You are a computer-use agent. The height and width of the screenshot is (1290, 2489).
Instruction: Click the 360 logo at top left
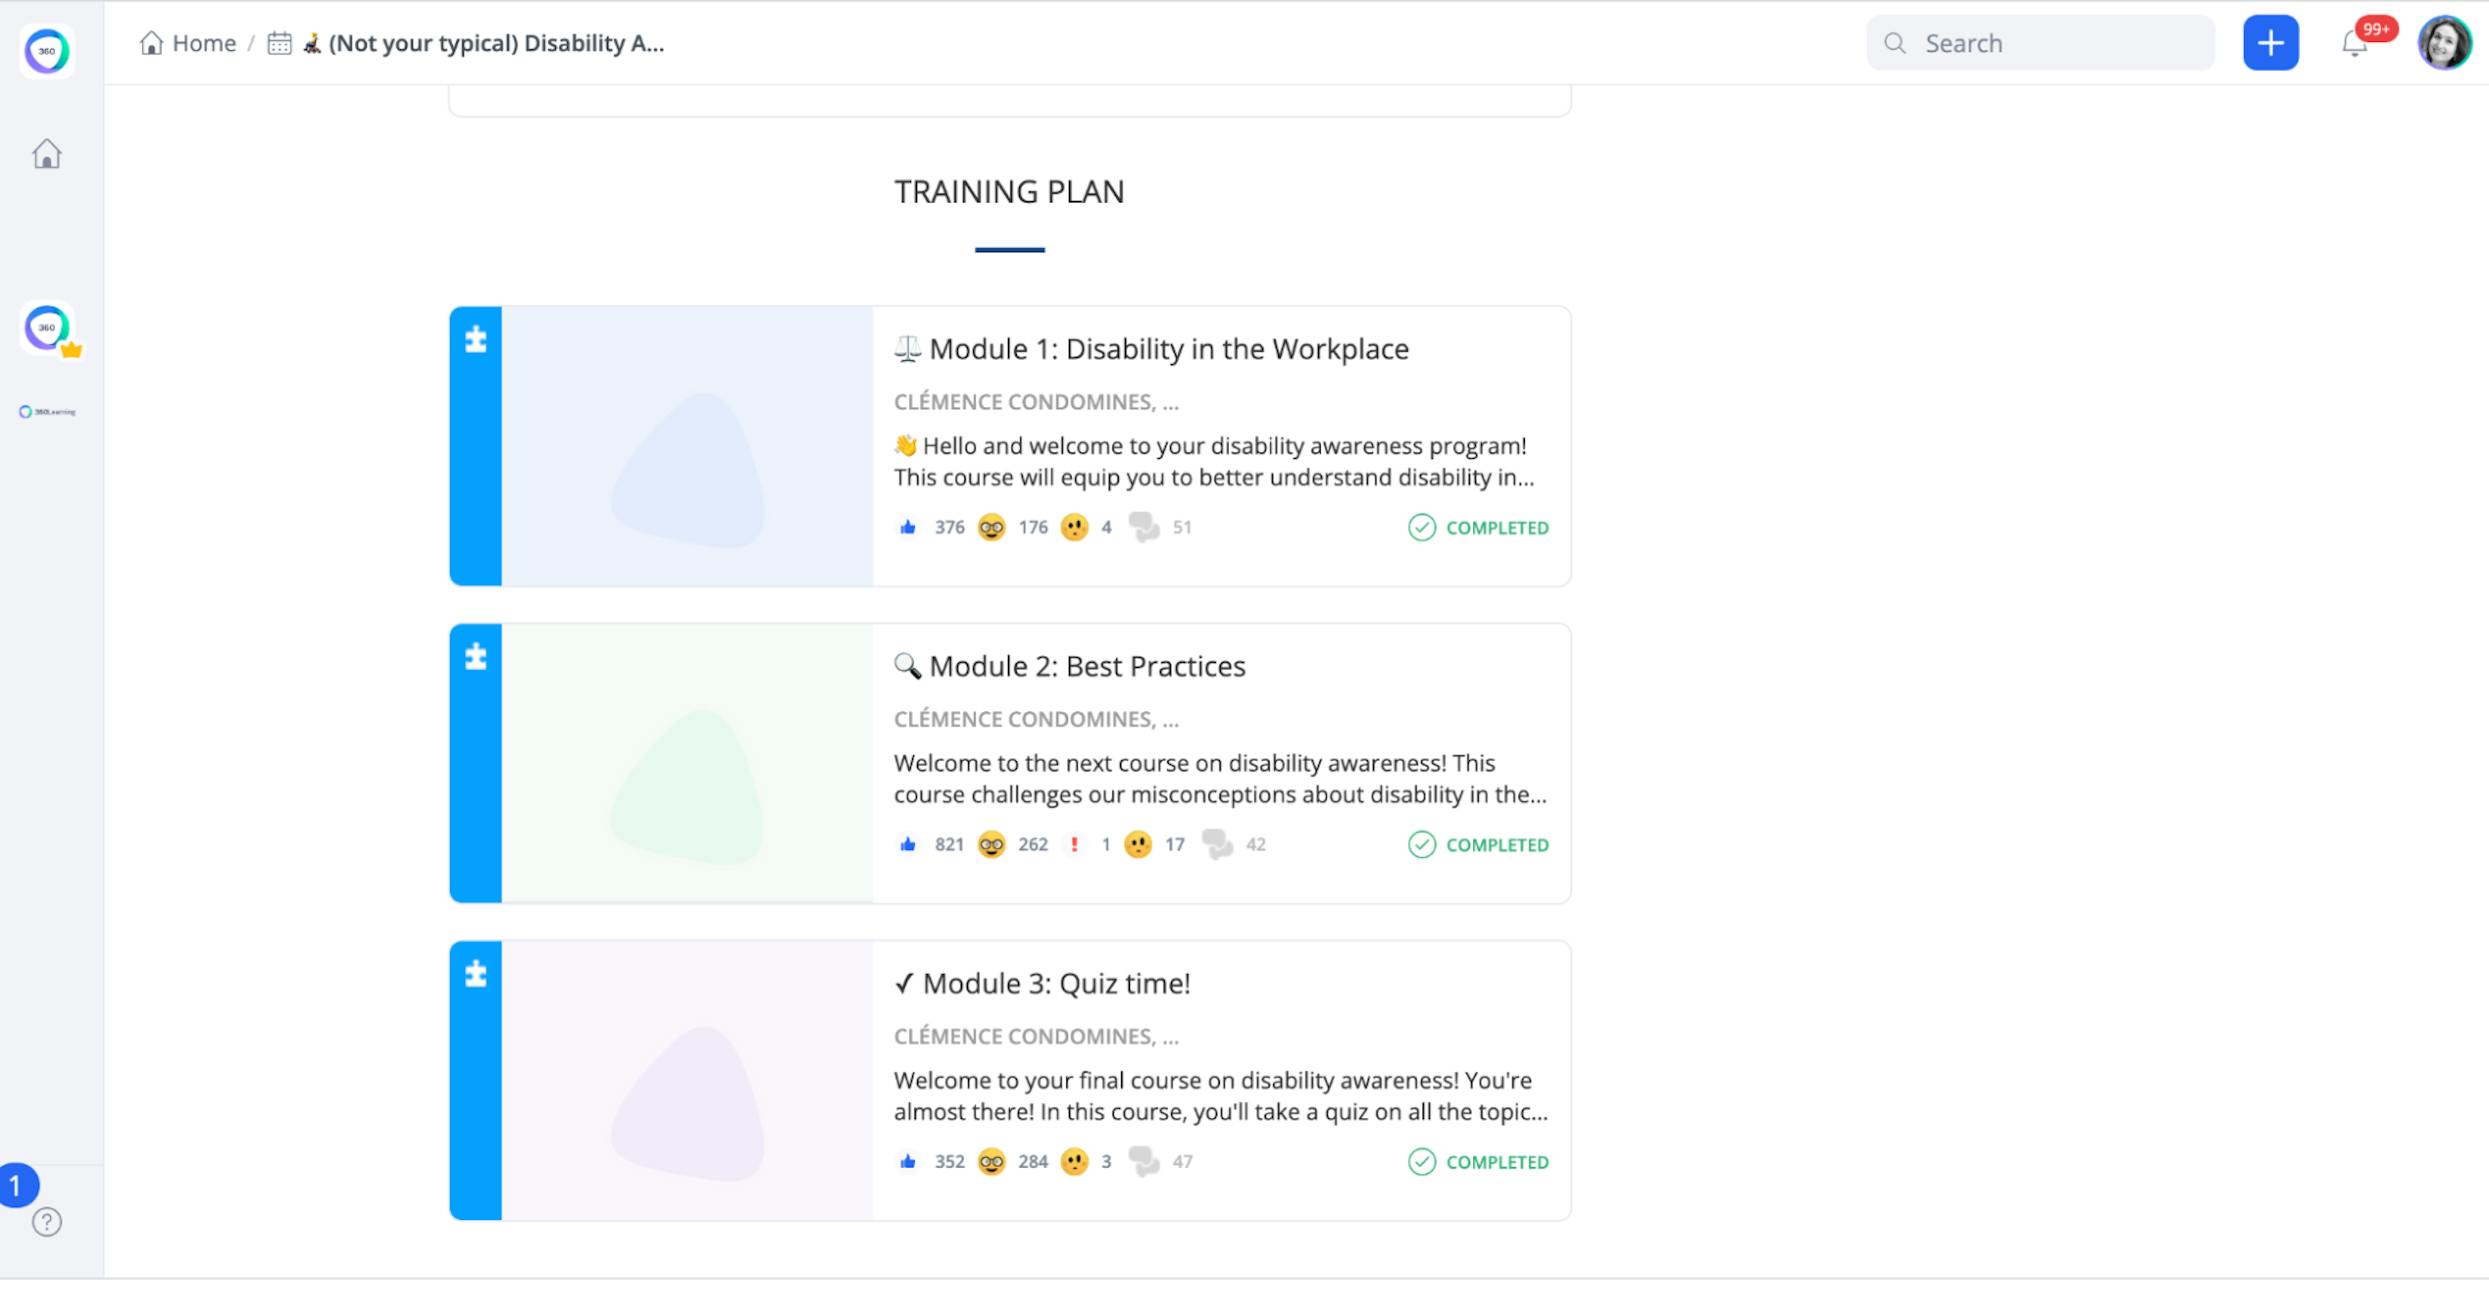pyautogui.click(x=46, y=51)
